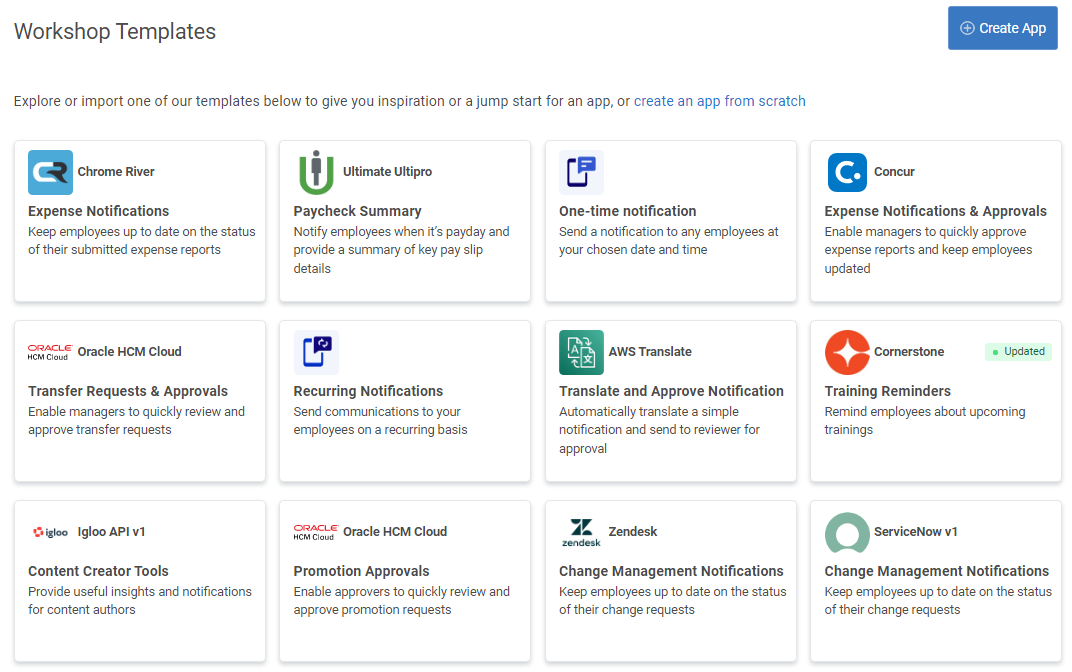Click the ServiceNow v1 label
Viewport: 1072px width, 672px height.
(916, 531)
